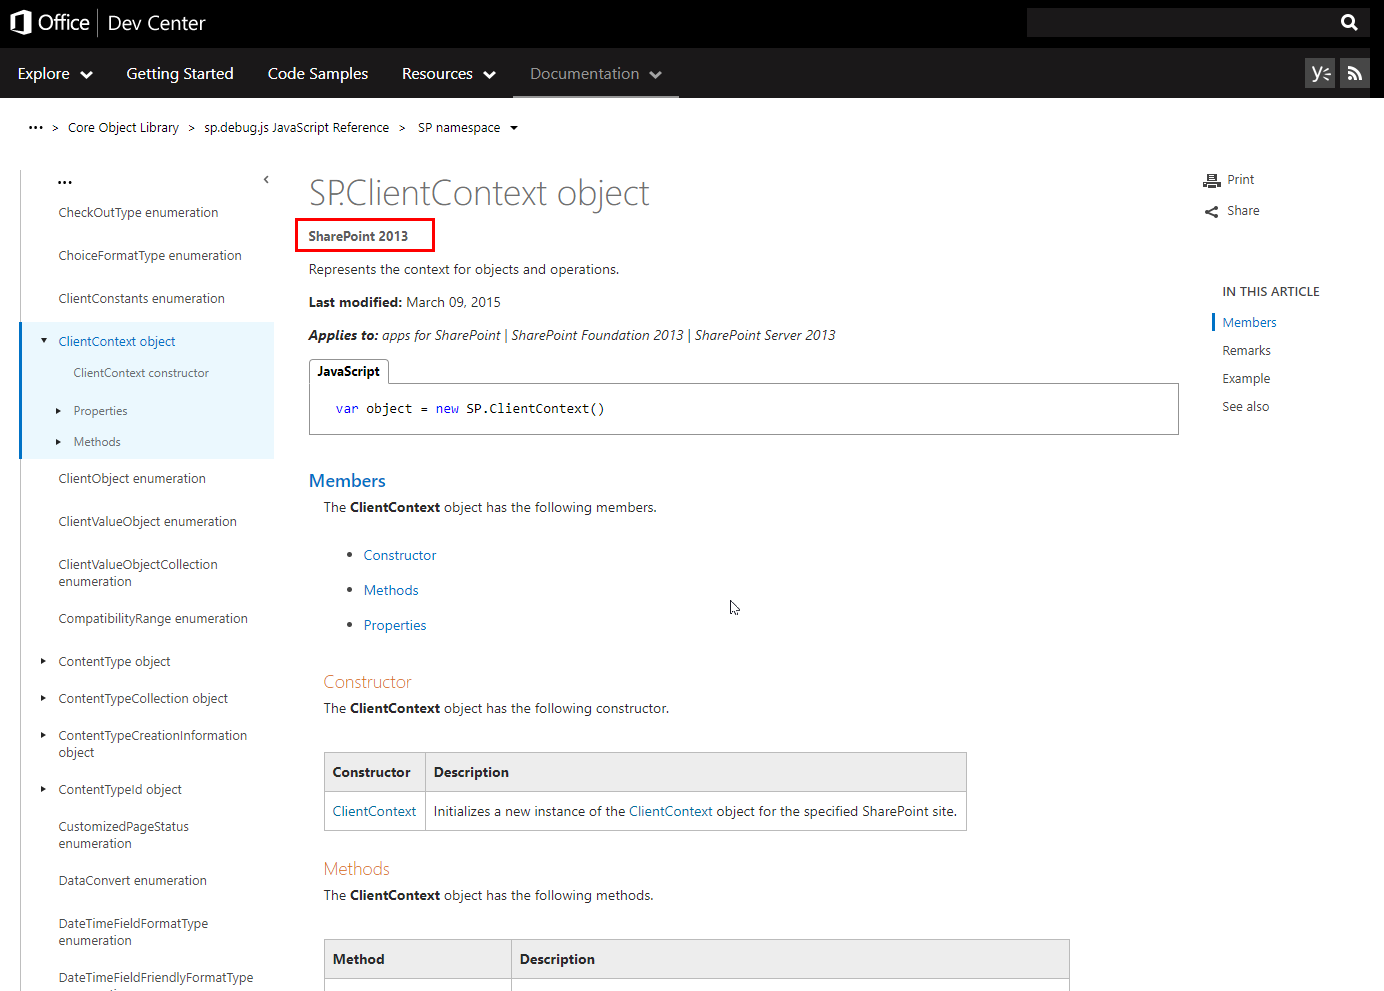Viewport: 1384px width, 991px height.
Task: Expand the Methods tree node in sidebar
Action: pos(58,442)
